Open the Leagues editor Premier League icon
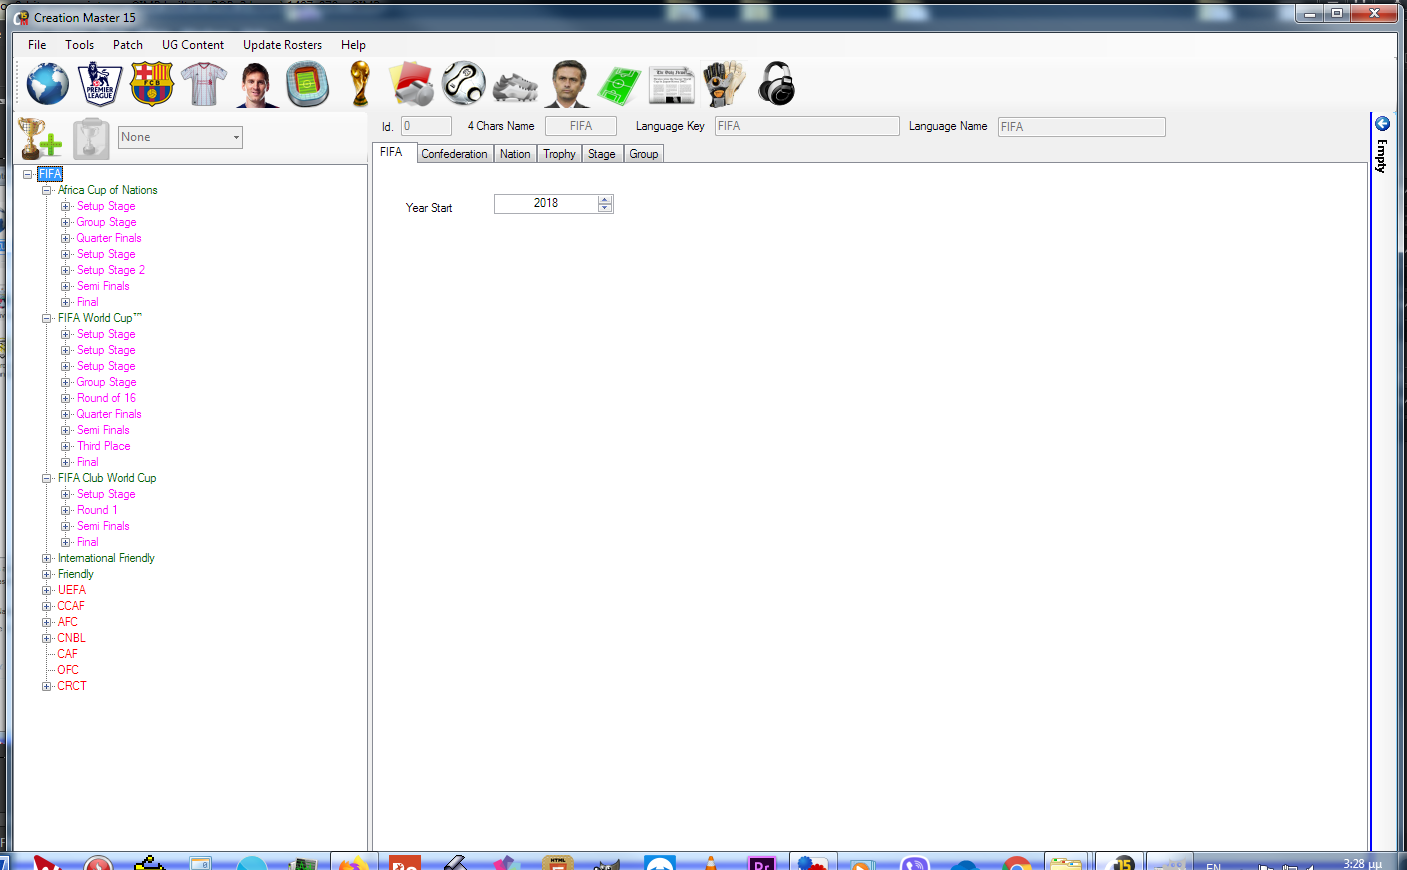Screen dimensions: 1407x870 [100, 84]
